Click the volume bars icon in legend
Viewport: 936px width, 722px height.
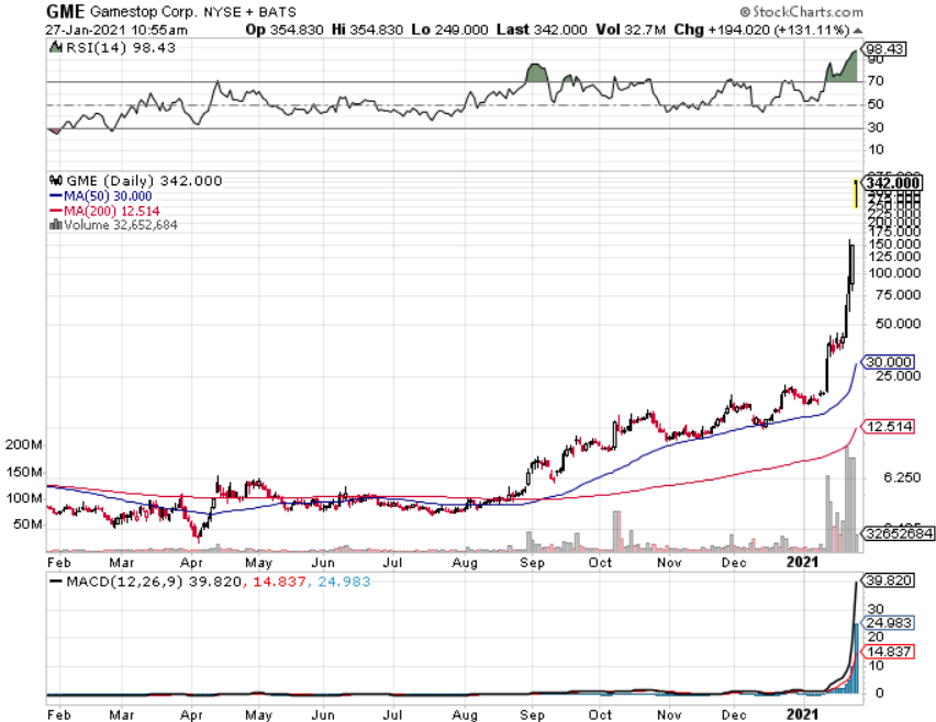(x=56, y=225)
